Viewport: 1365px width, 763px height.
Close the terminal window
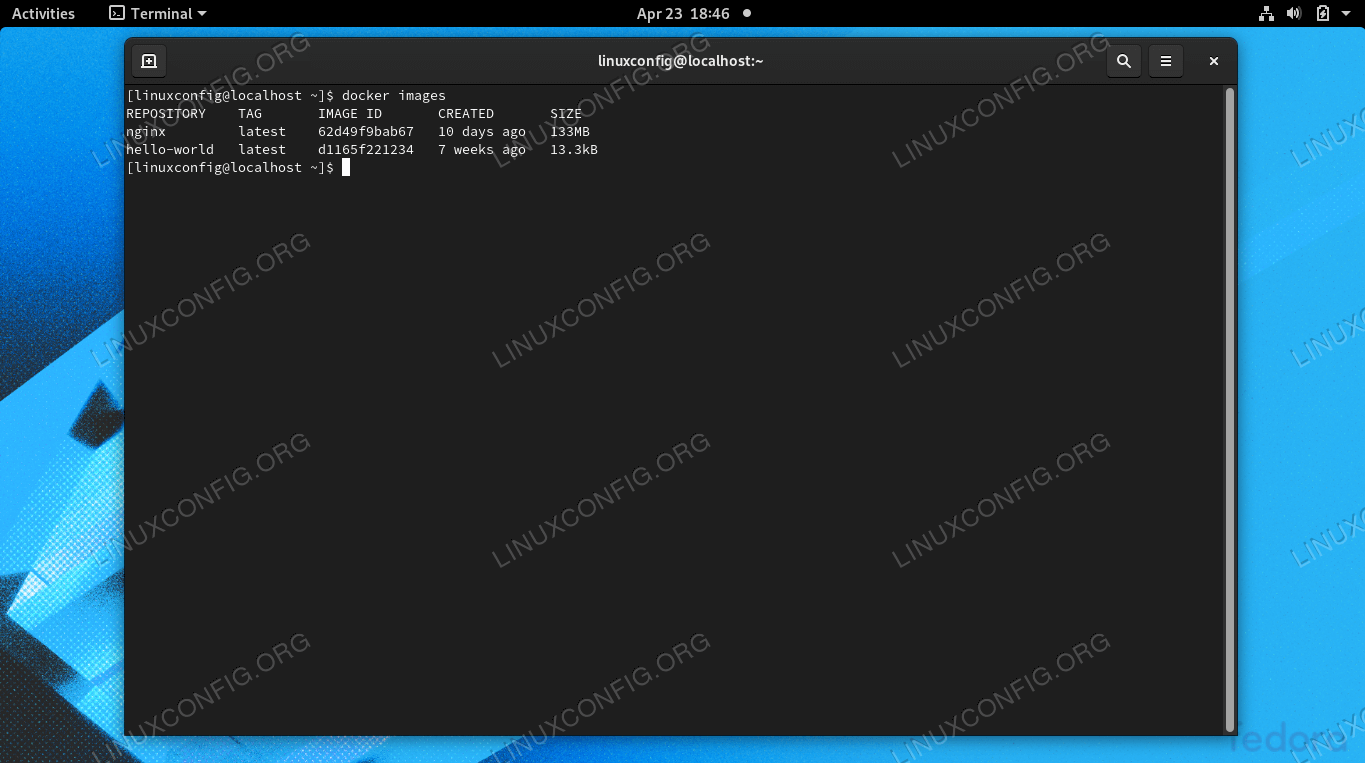click(x=1213, y=61)
